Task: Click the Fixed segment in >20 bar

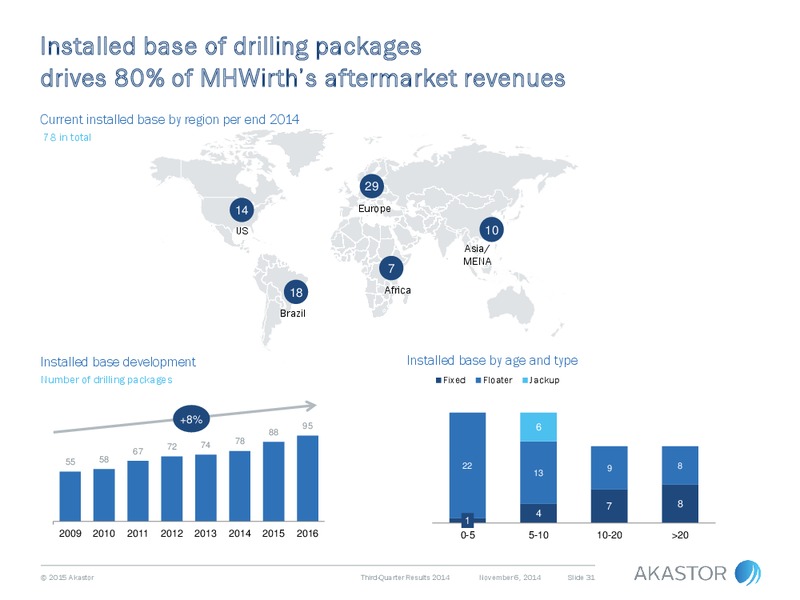Action: coord(680,504)
